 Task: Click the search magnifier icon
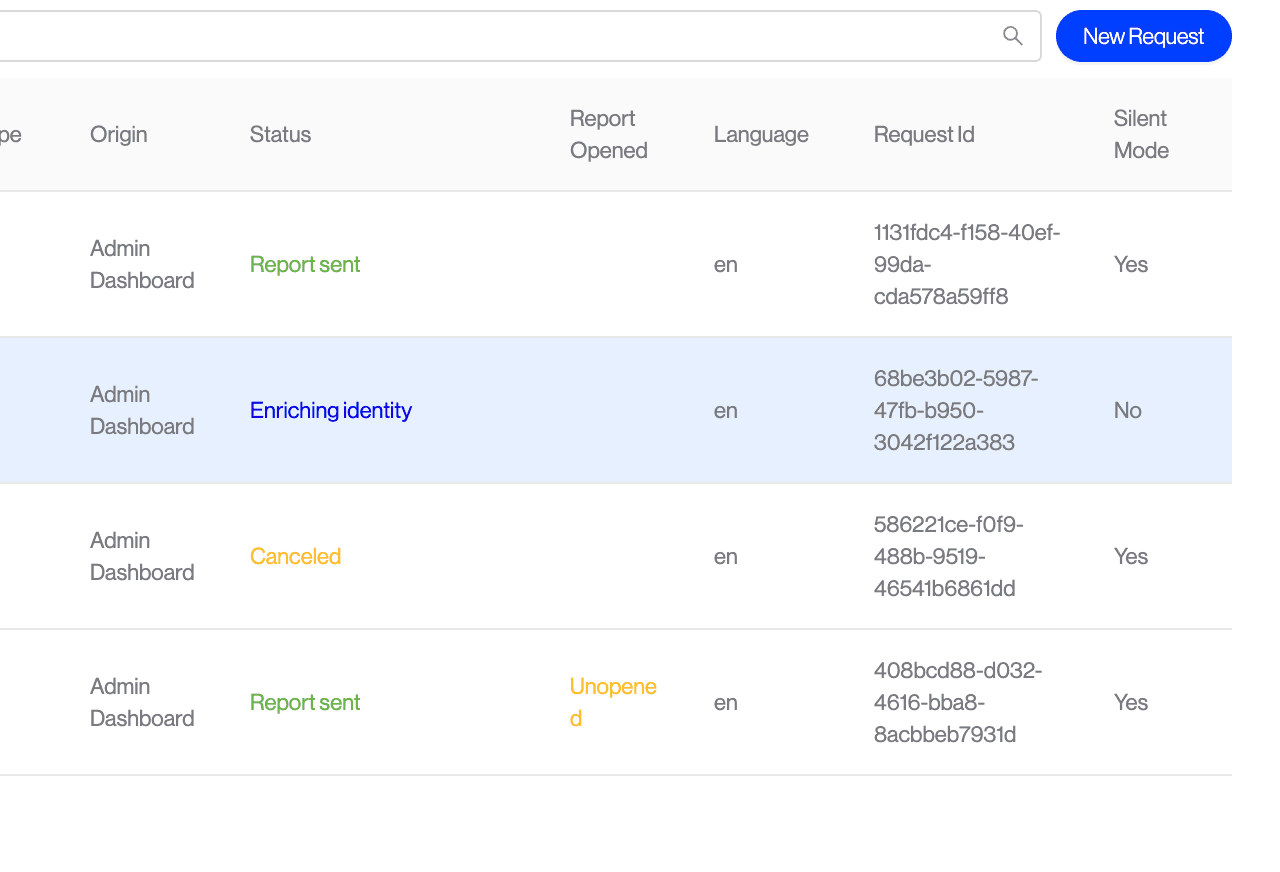[1012, 36]
